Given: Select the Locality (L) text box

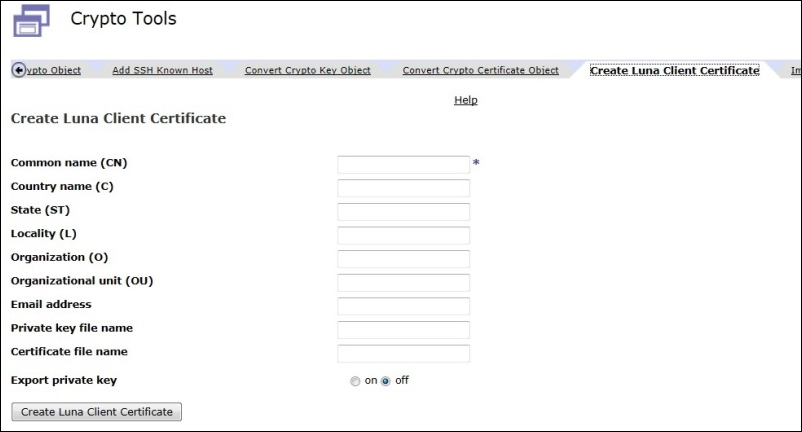Looking at the screenshot, I should tap(403, 235).
